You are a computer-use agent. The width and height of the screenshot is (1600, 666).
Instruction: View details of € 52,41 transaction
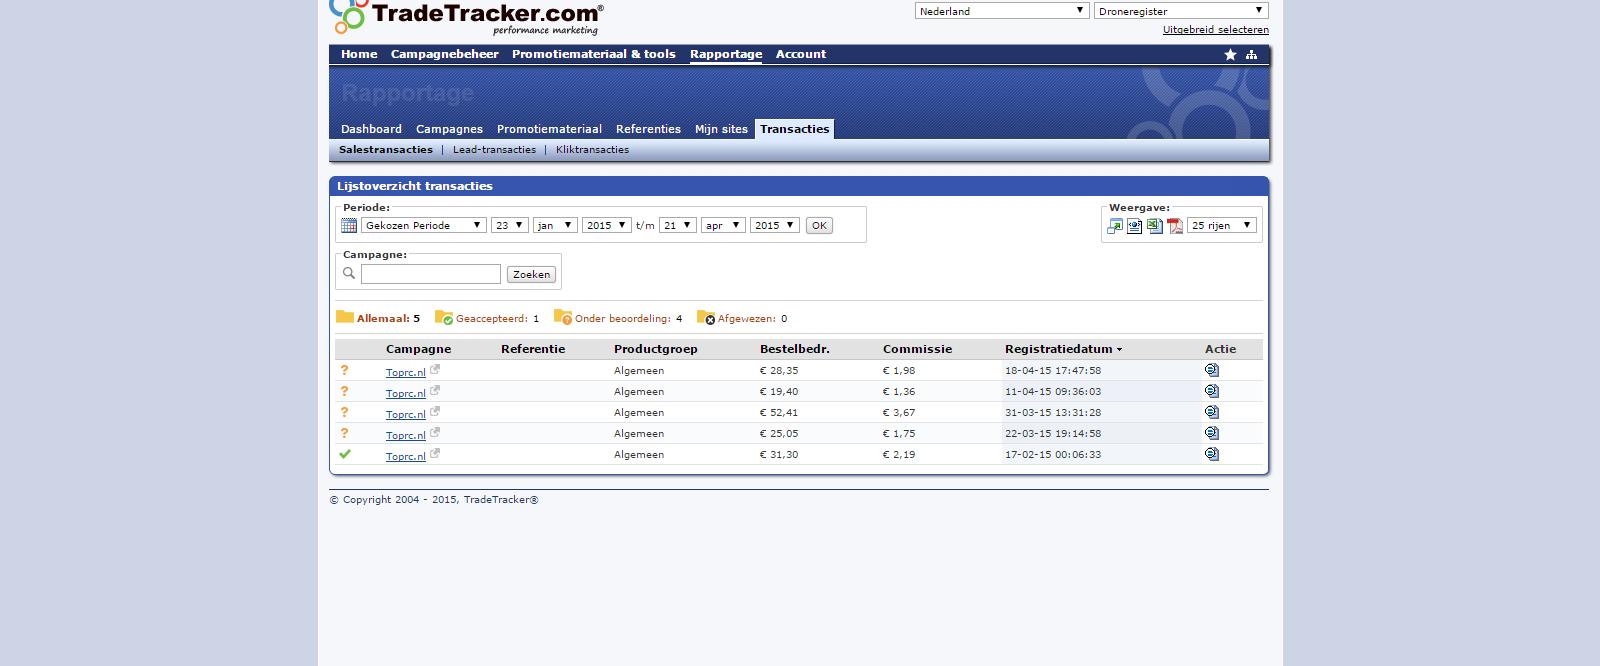pos(1212,412)
